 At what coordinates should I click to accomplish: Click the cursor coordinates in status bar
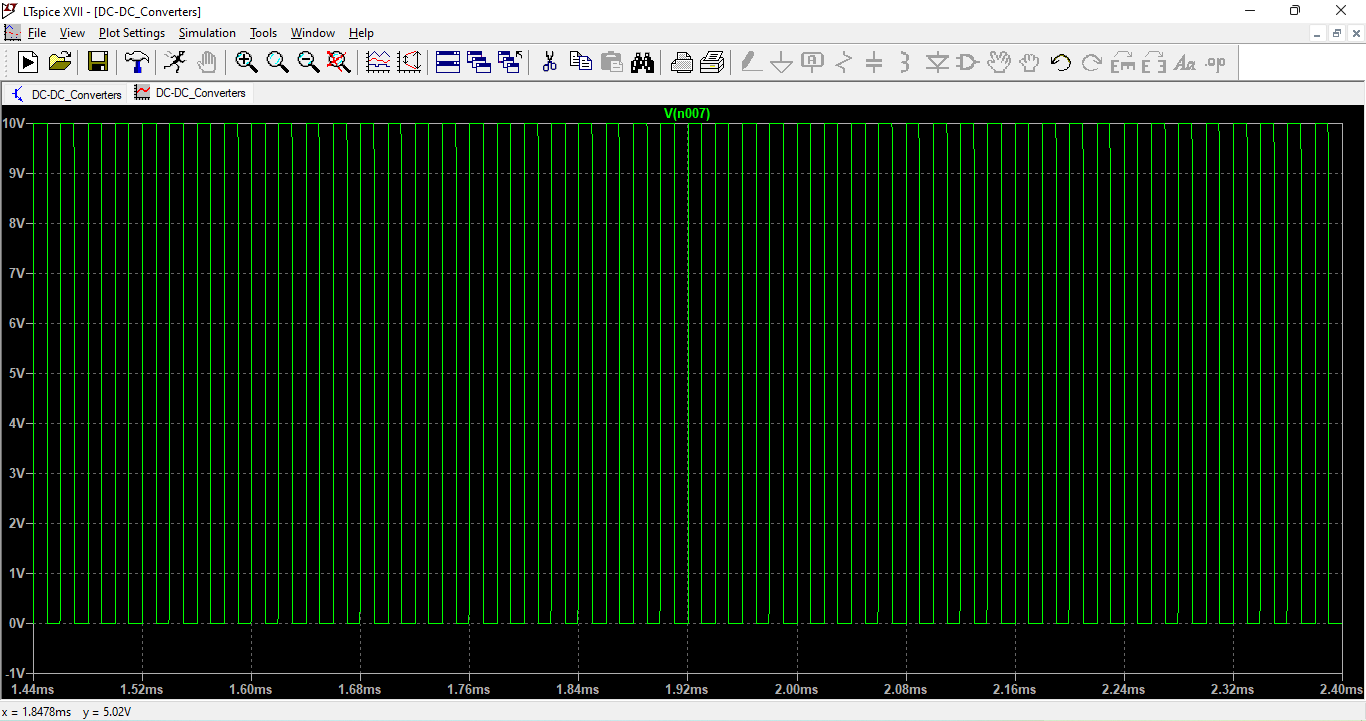[x=67, y=712]
